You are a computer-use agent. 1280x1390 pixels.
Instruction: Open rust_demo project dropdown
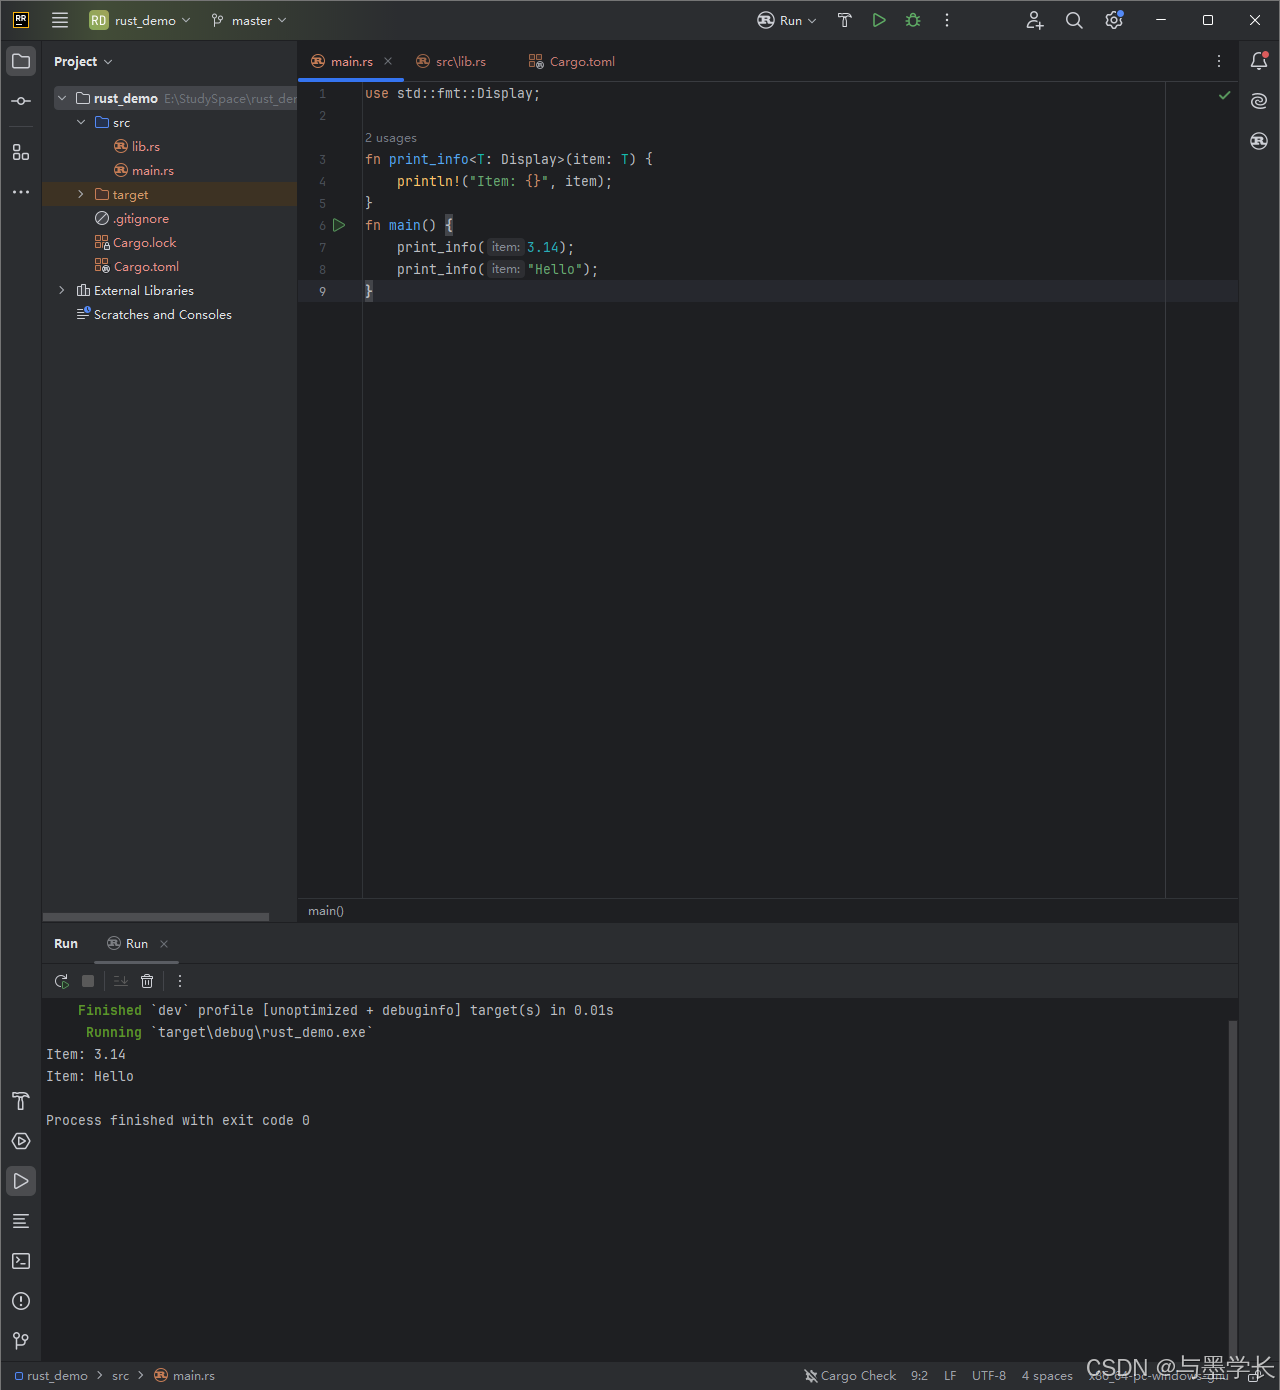pos(140,20)
